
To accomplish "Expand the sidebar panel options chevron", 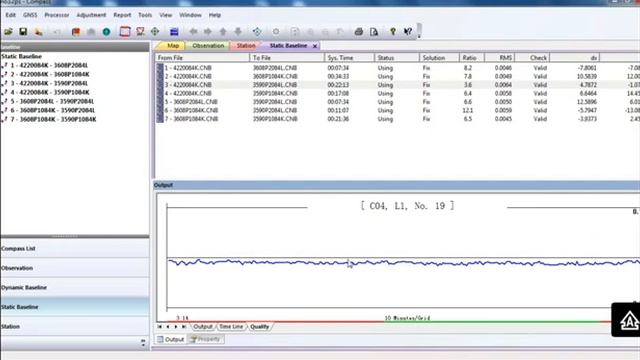I will [x=143, y=342].
